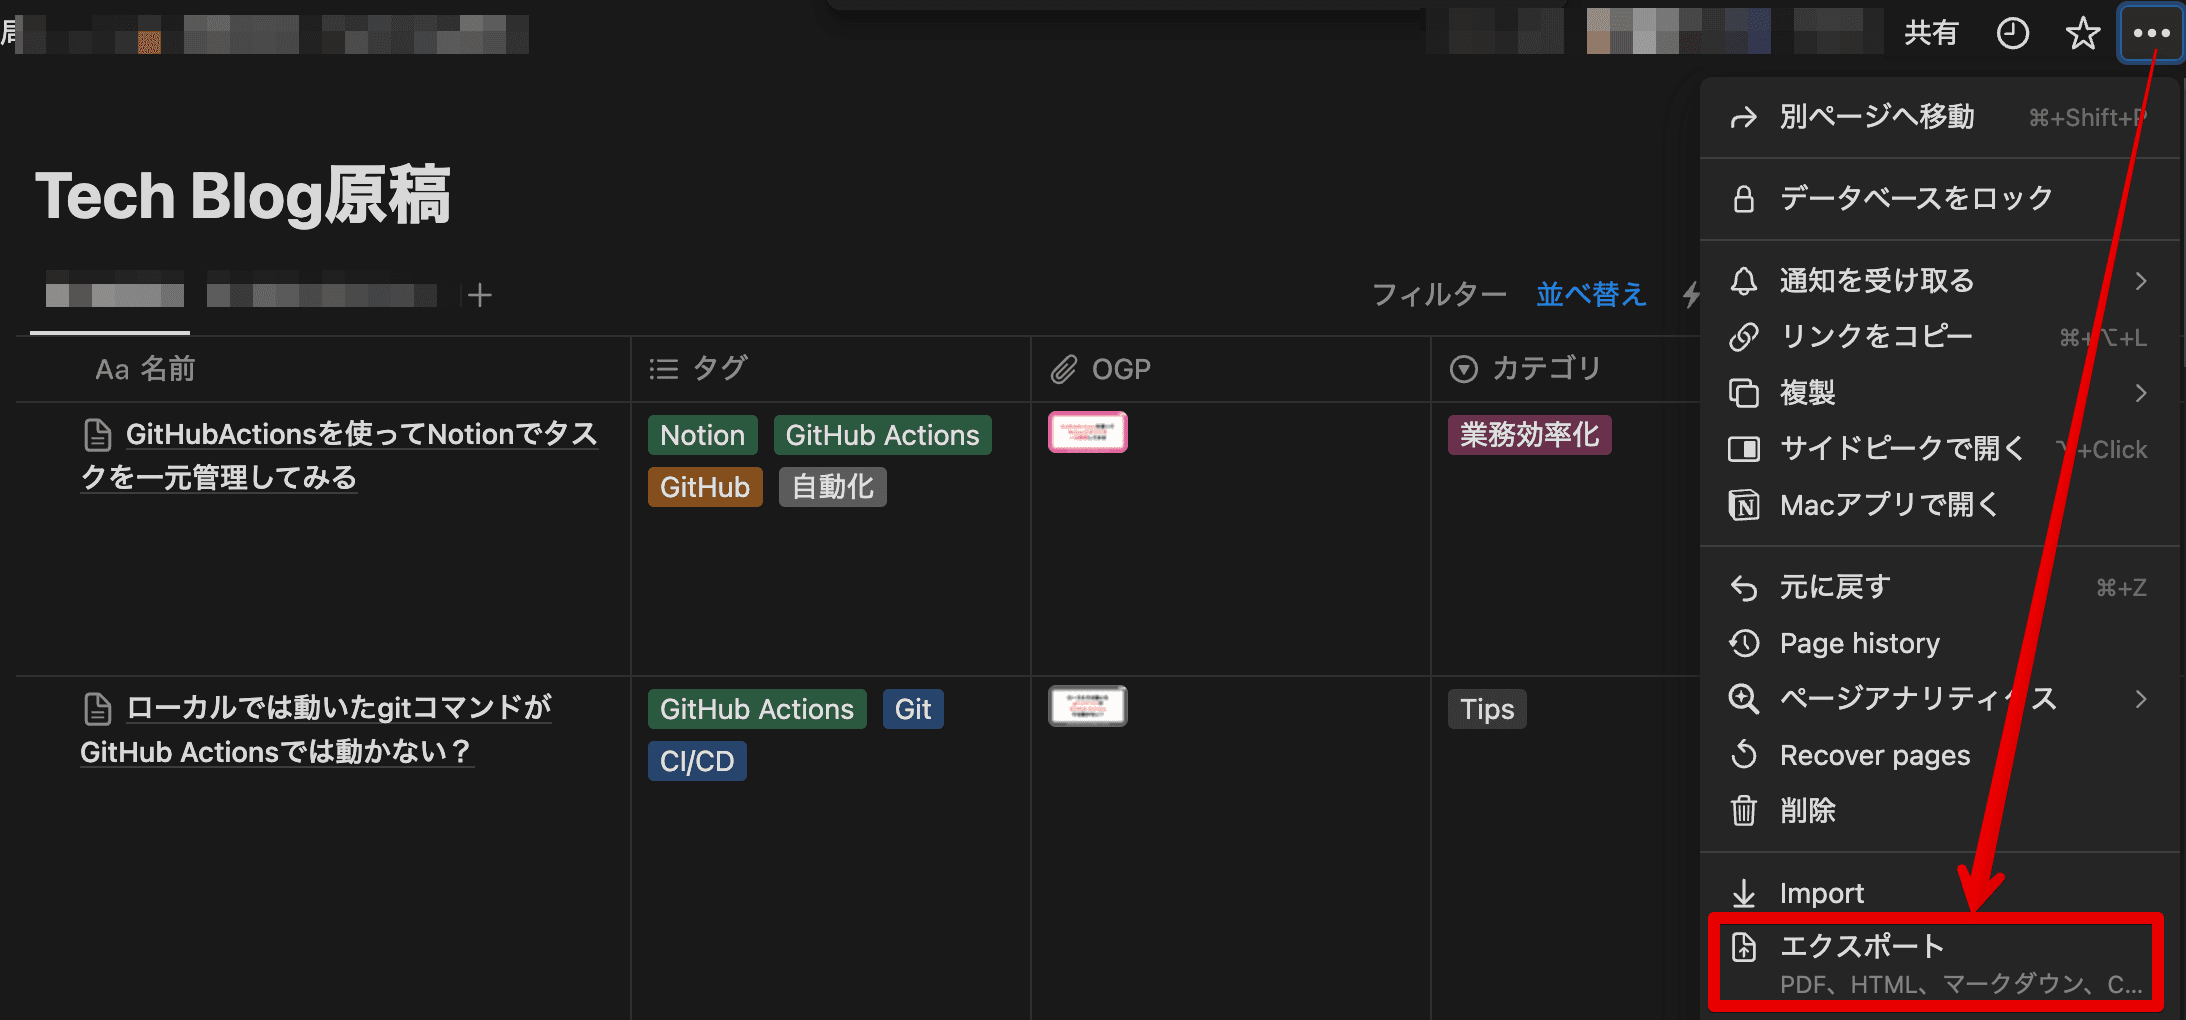Viewport: 2186px width, 1020px height.
Task: Star this page as favorite
Action: tap(2082, 34)
